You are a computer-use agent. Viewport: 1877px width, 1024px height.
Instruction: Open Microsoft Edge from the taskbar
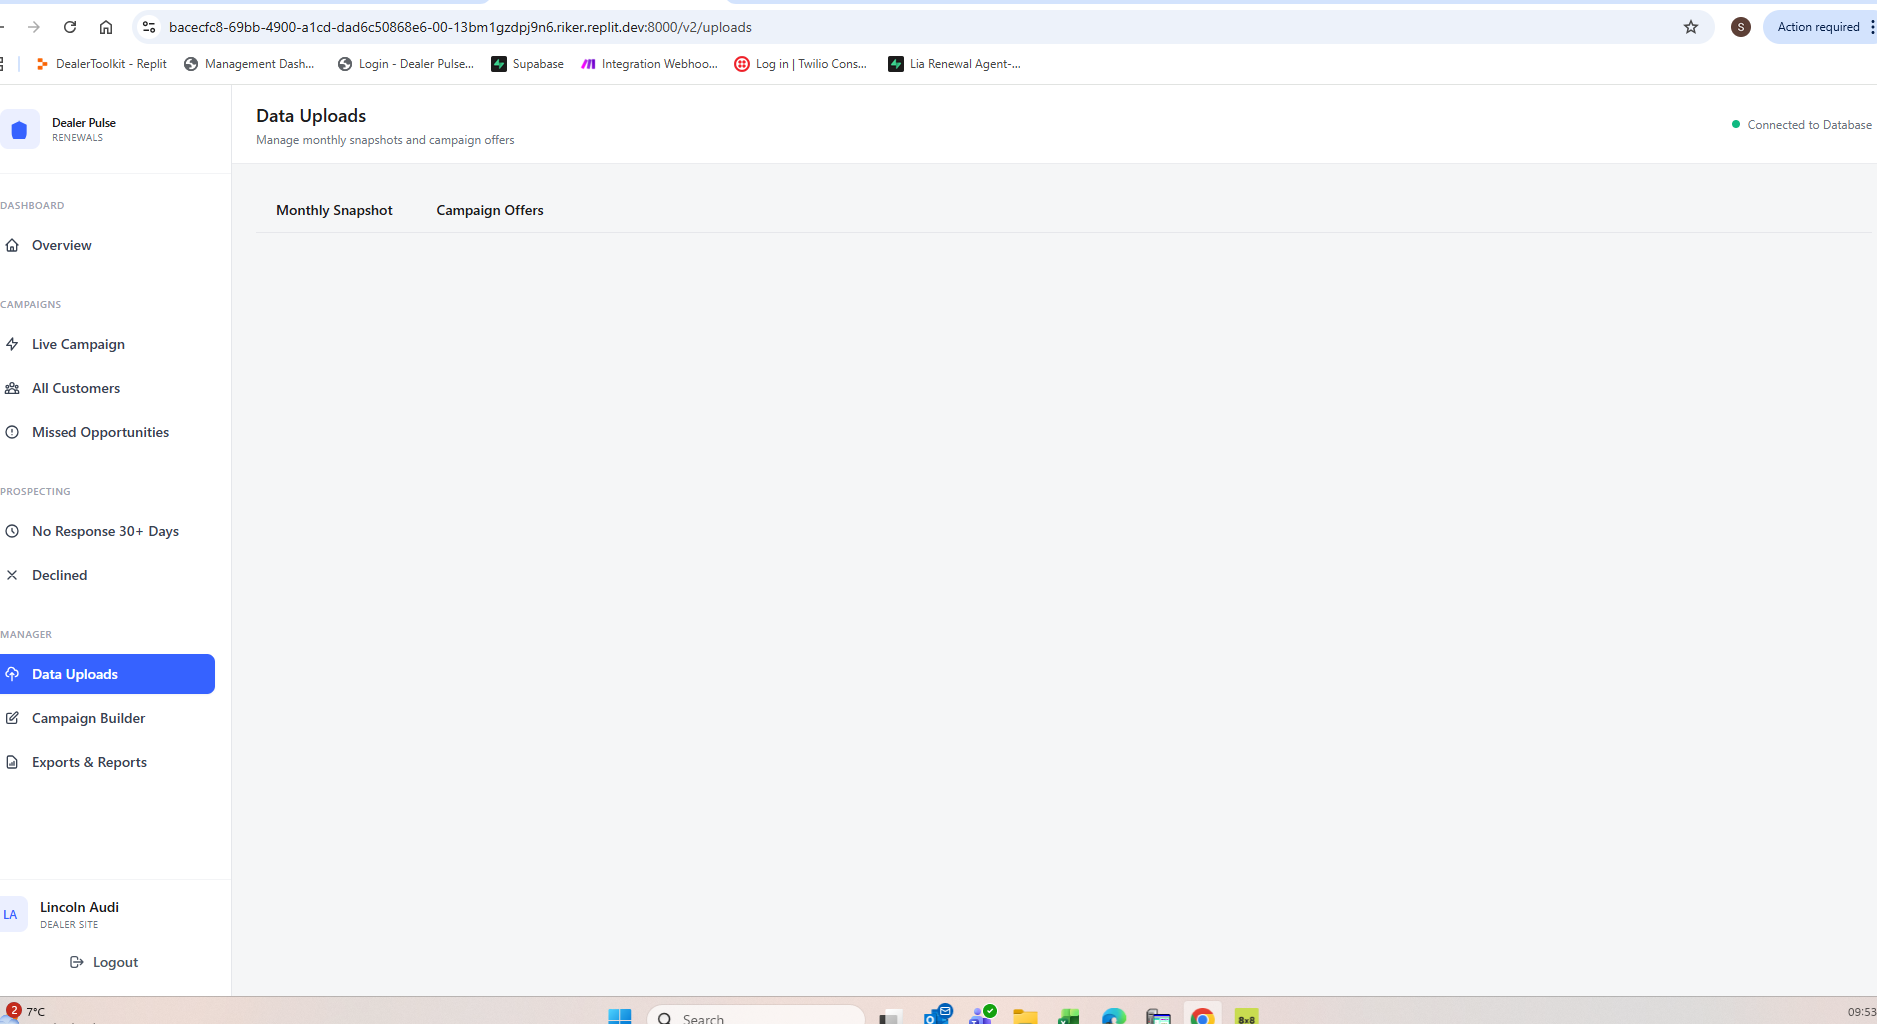[x=1114, y=1016]
